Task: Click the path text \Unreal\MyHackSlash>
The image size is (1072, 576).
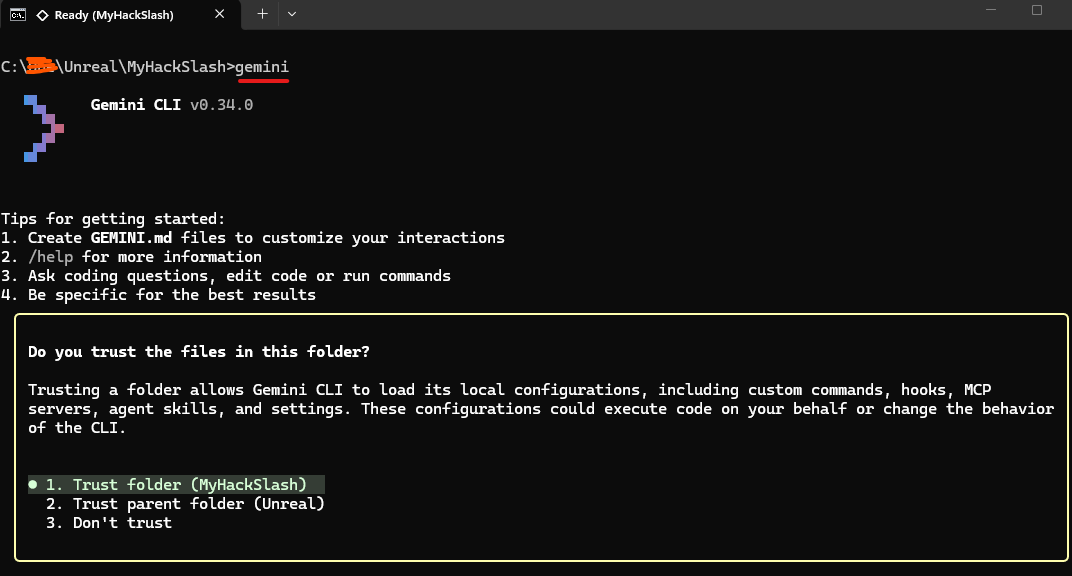Action: pyautogui.click(x=146, y=67)
